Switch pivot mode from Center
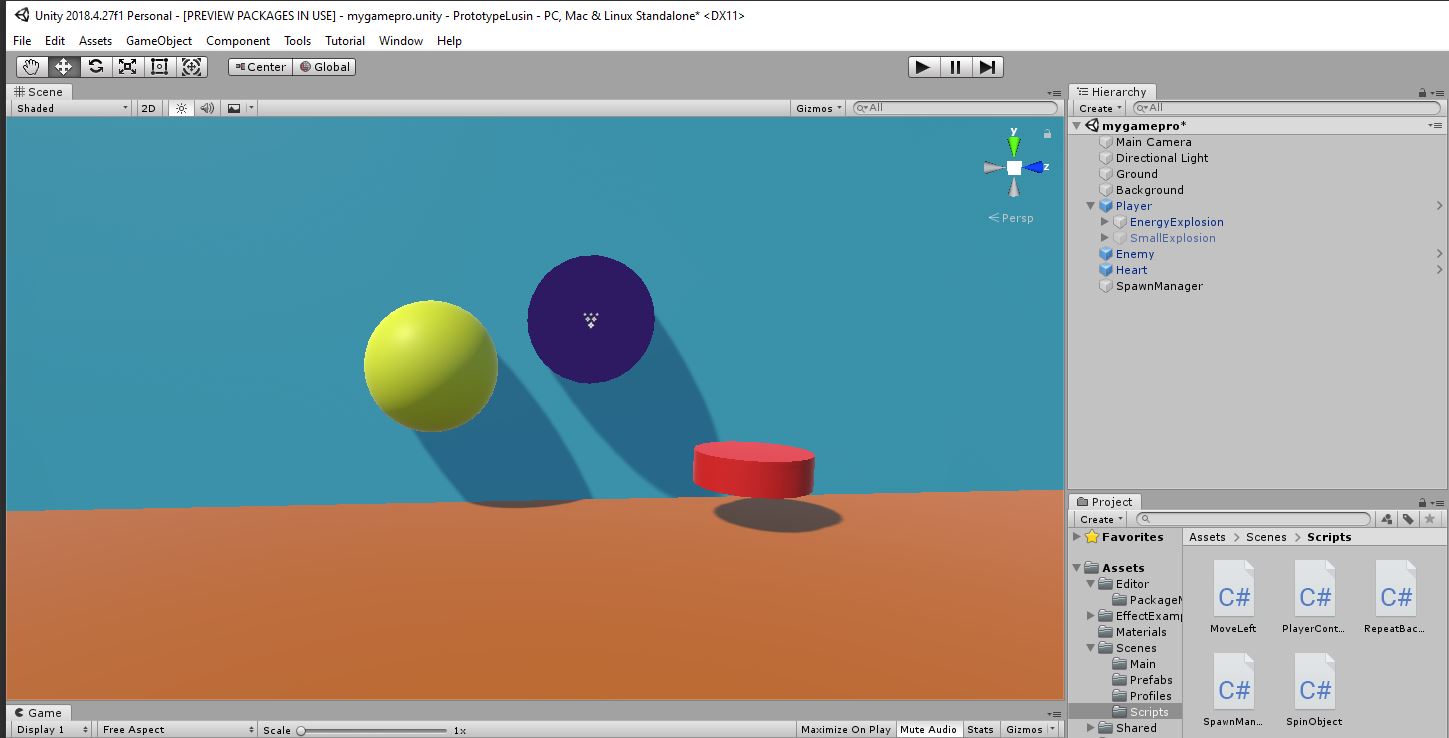This screenshot has width=1449, height=738. pyautogui.click(x=259, y=67)
